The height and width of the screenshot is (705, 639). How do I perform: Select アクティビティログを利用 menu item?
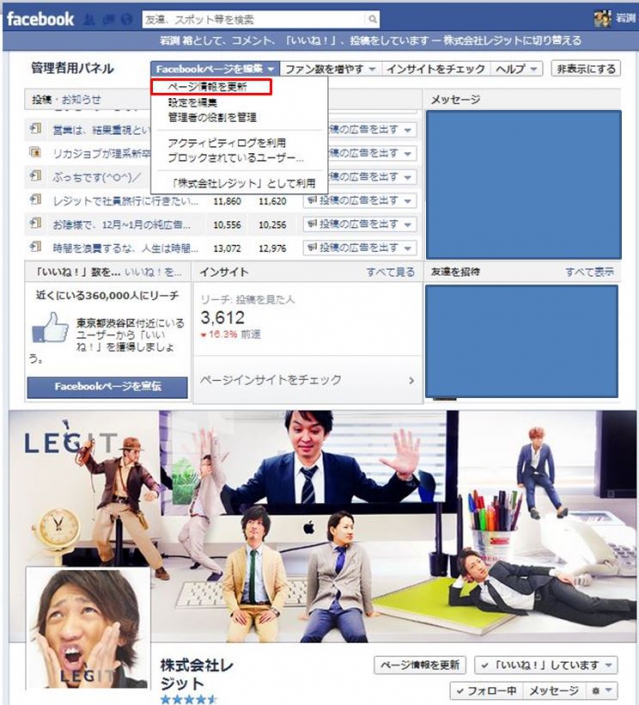tap(227, 143)
